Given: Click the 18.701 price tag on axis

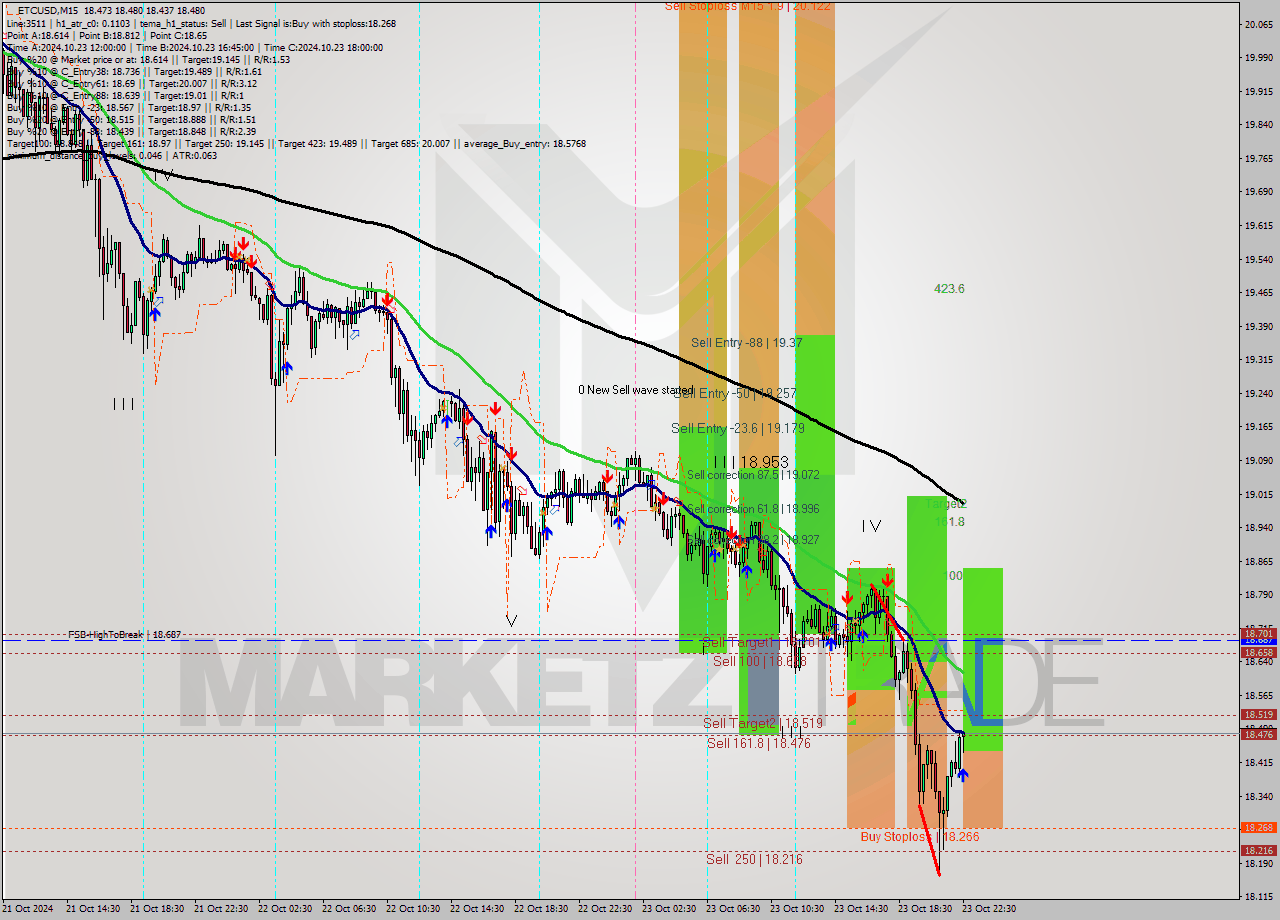Looking at the screenshot, I should tap(1258, 633).
